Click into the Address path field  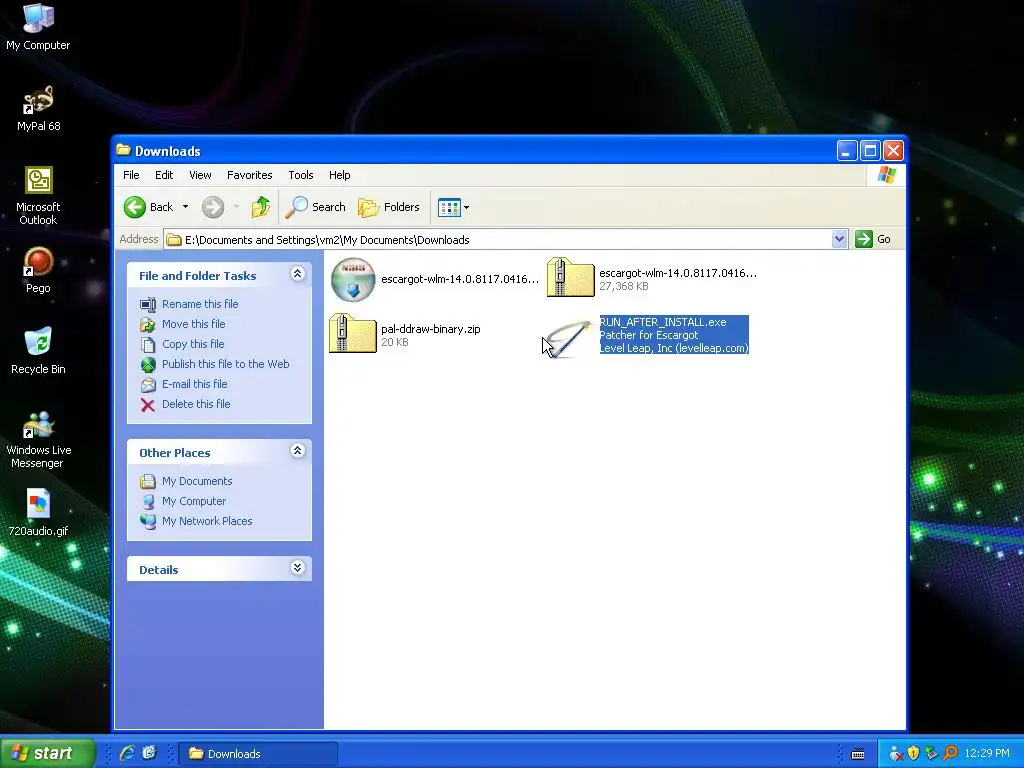coord(498,240)
